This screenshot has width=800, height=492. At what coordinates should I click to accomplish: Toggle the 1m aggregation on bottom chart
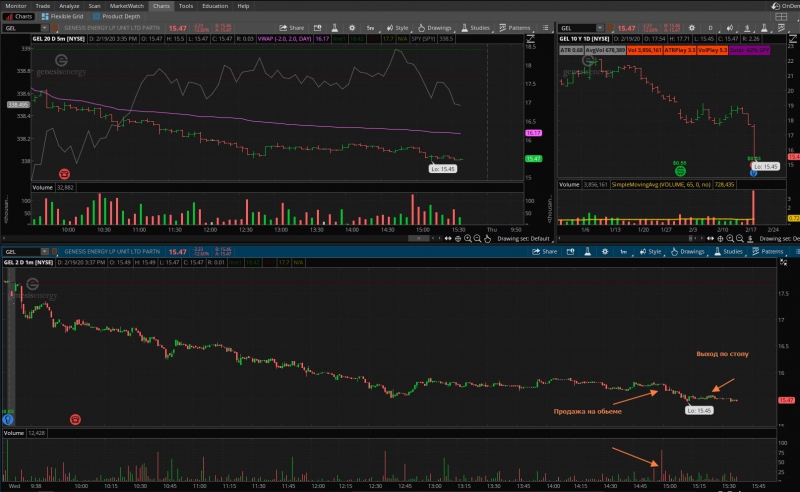coord(623,252)
